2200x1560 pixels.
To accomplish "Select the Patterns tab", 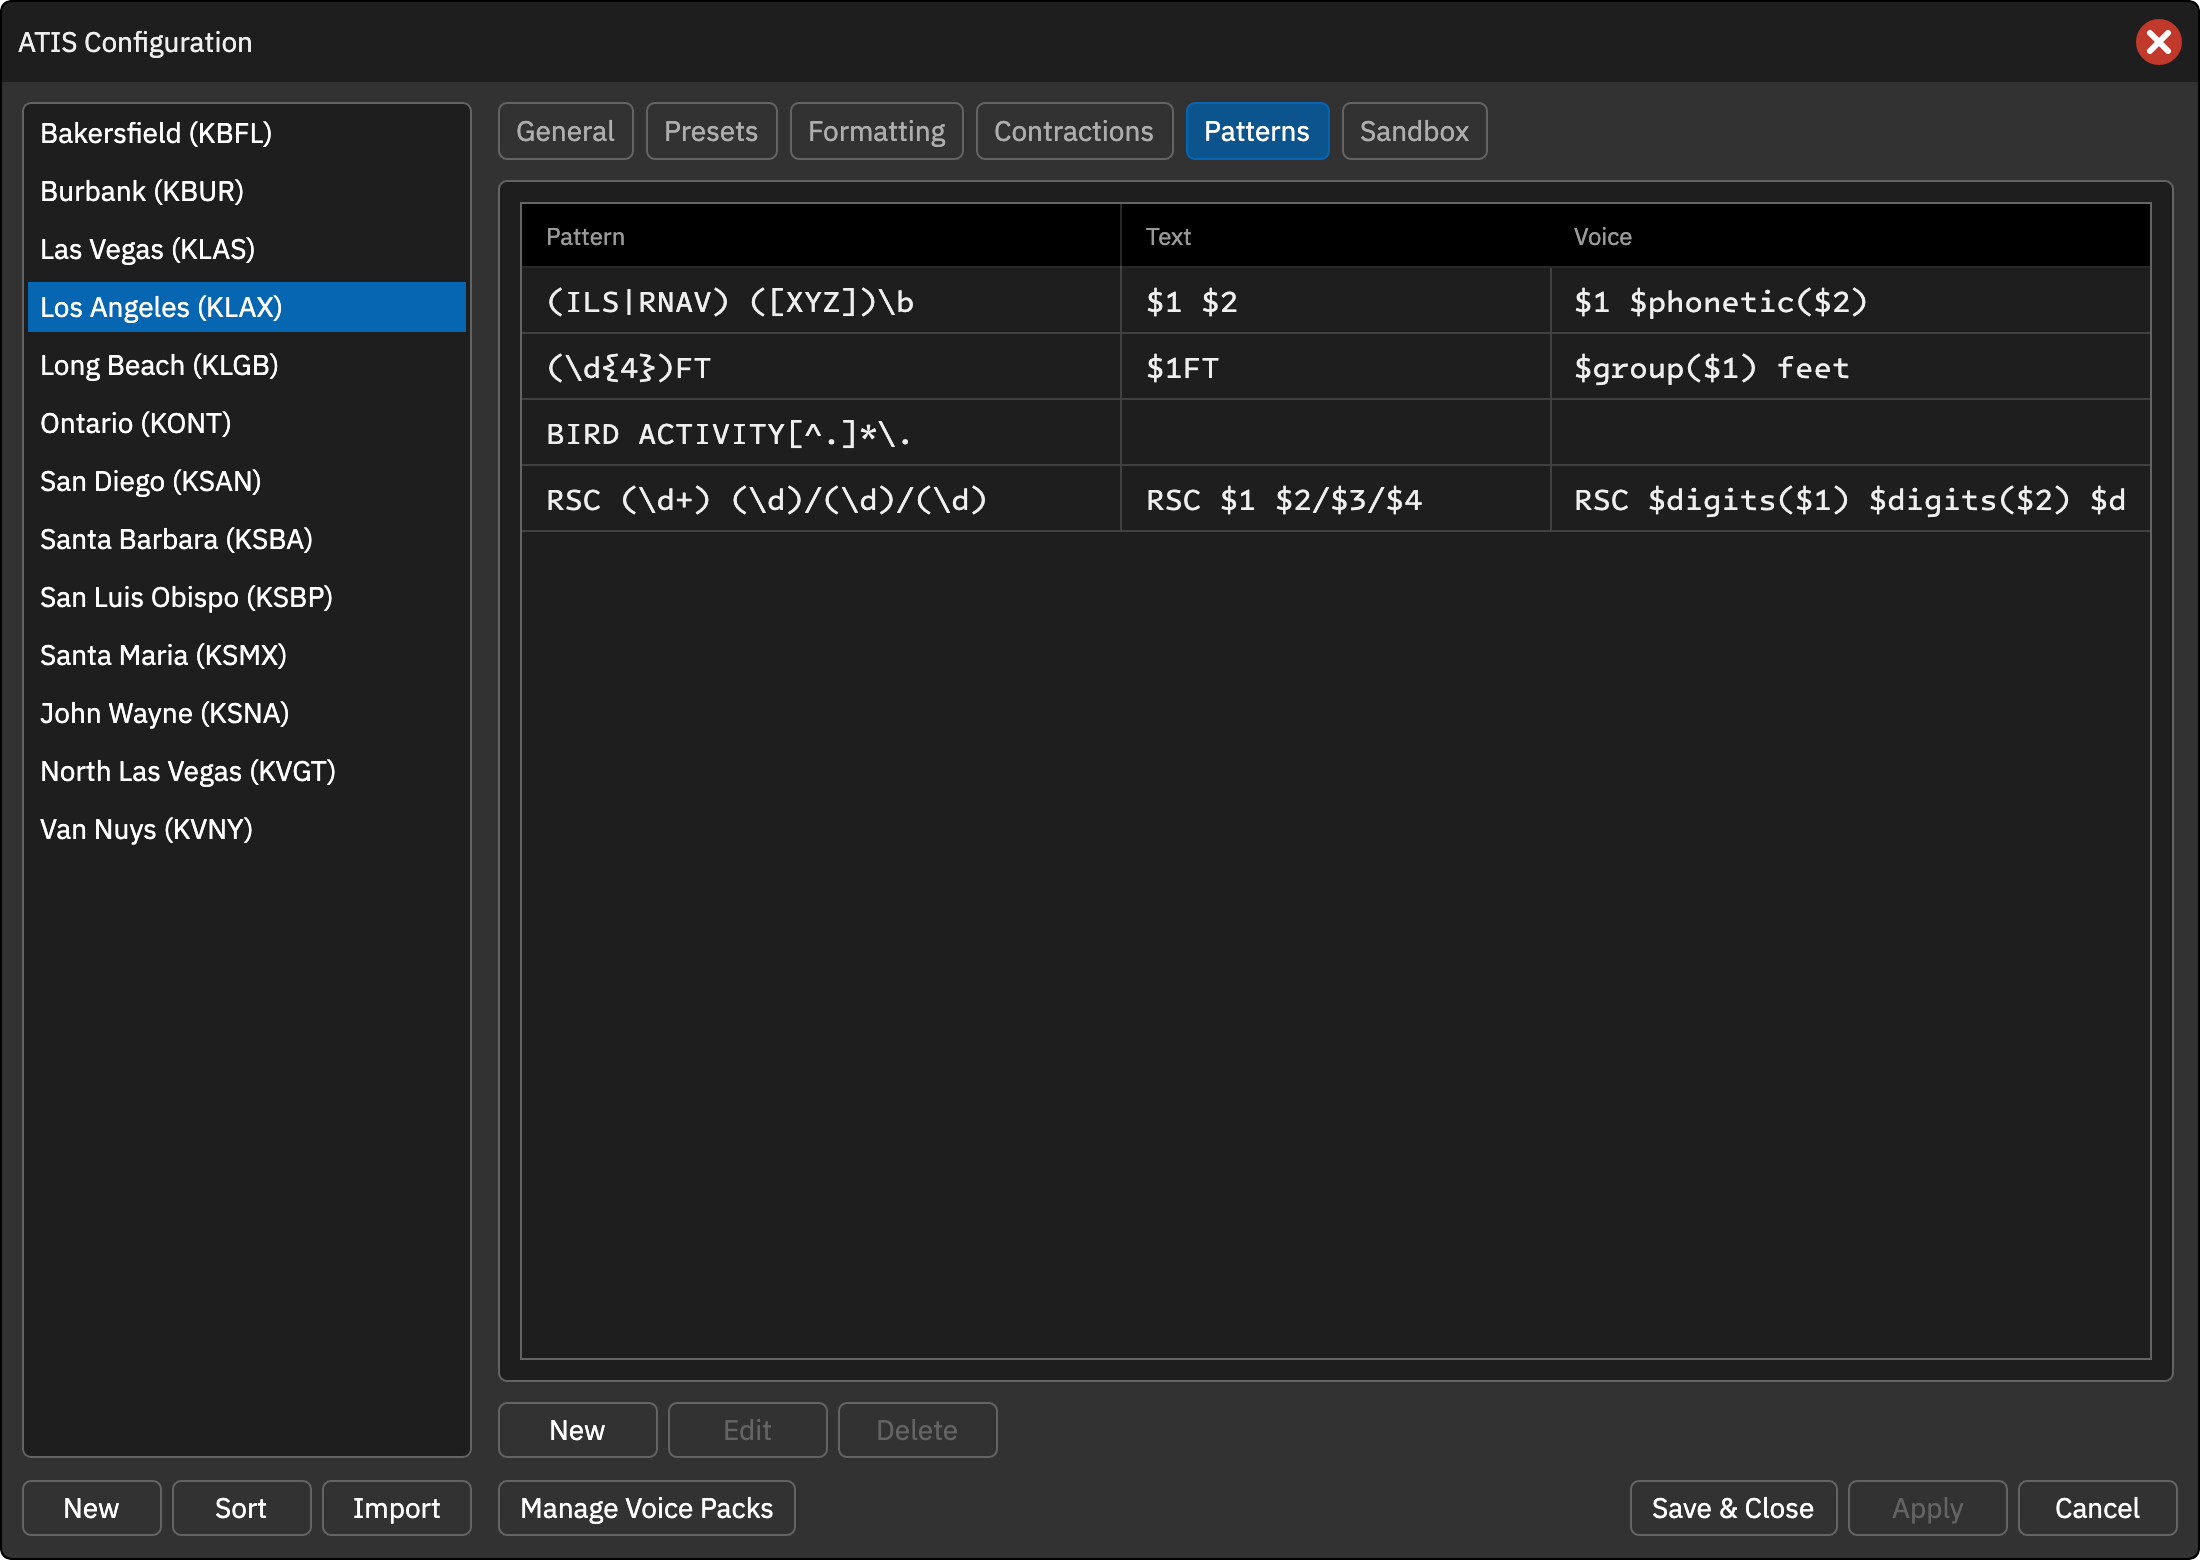I will (1257, 131).
